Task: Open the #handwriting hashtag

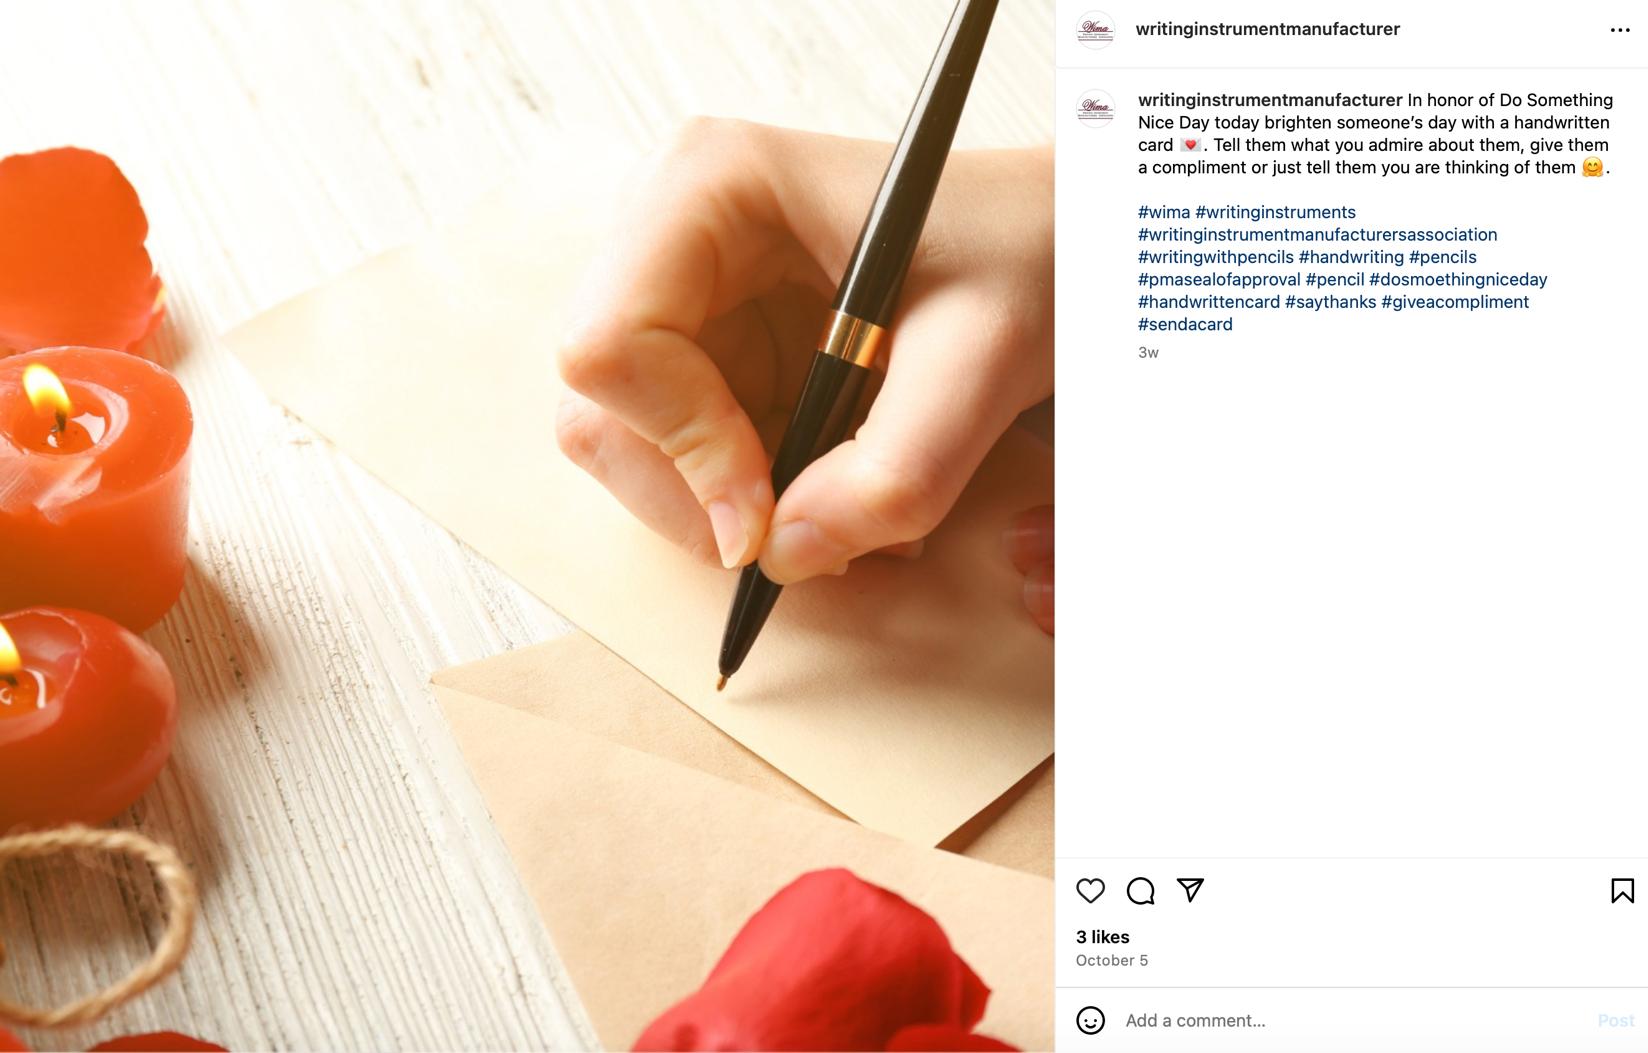Action: [x=1351, y=257]
